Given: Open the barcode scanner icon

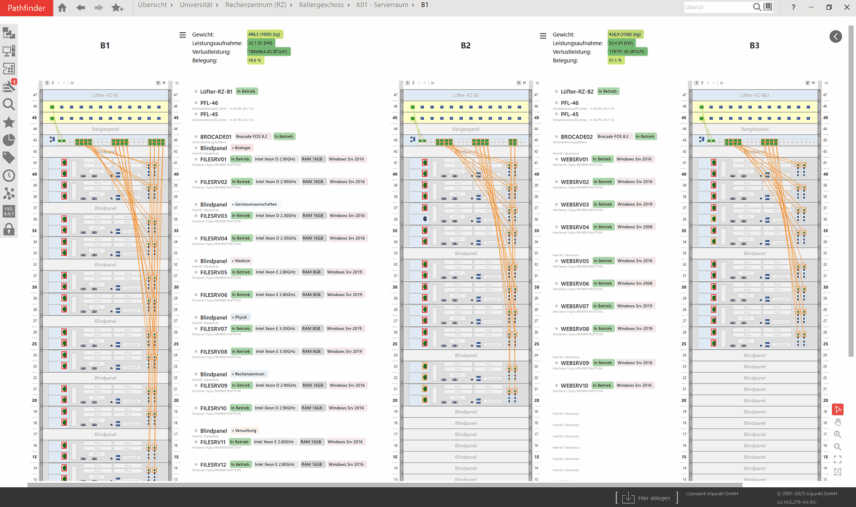Looking at the screenshot, I should click(9, 68).
